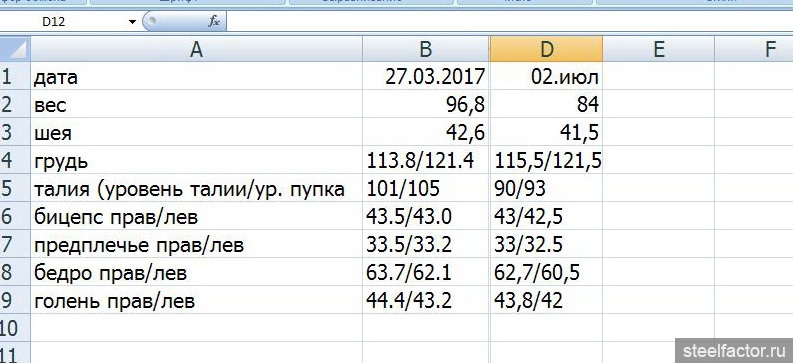The image size is (793, 363).
Task: Click the steelfactor.ru watermark link
Action: pyautogui.click(x=734, y=350)
